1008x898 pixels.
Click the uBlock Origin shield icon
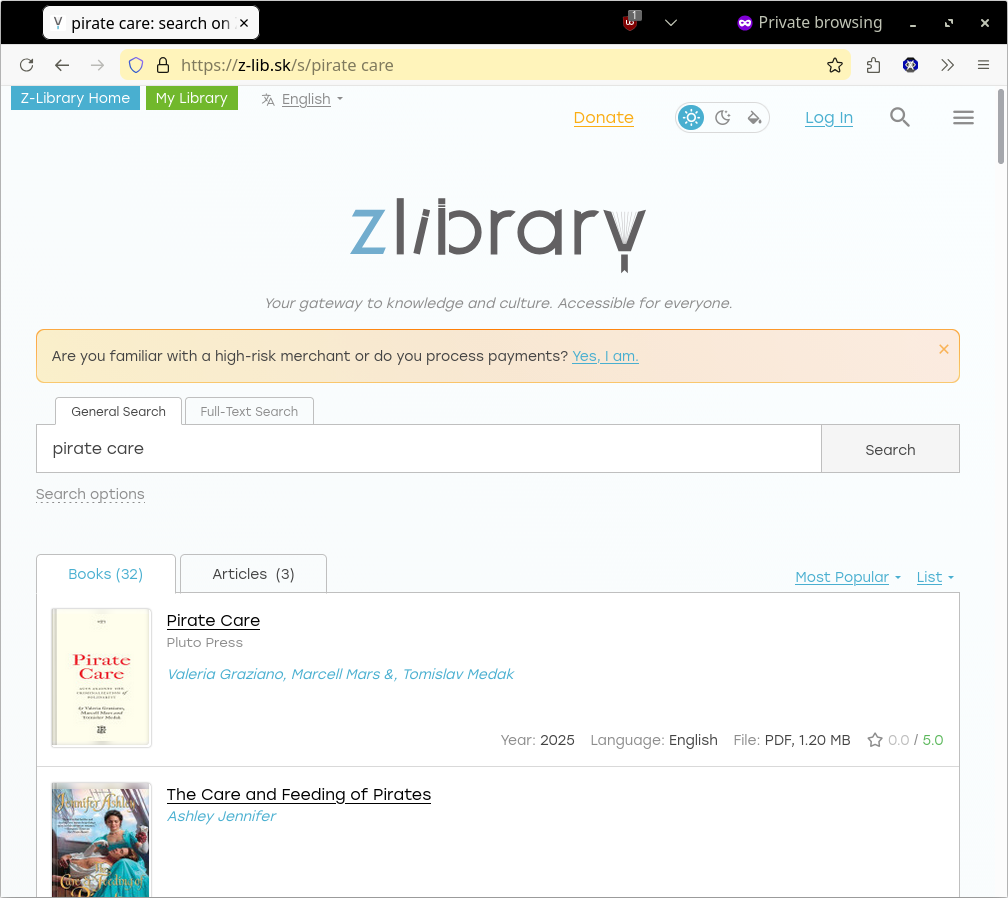631,22
